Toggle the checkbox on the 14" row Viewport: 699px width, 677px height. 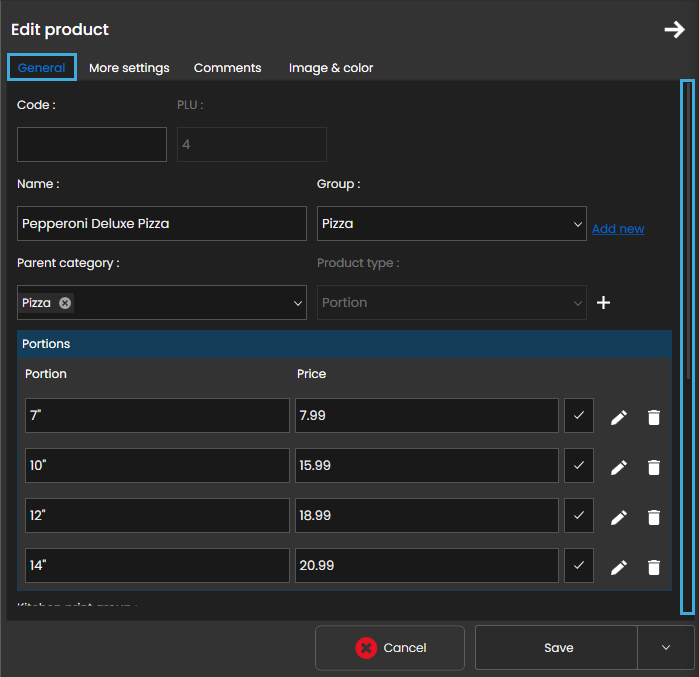click(578, 566)
